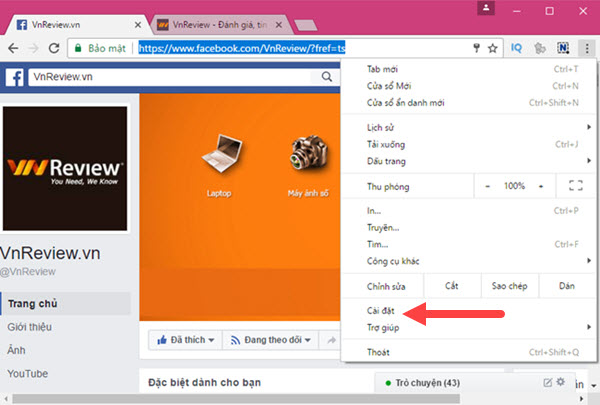Open Cài đặt settings menu item
Viewport: 600px width, 405px height.
(468, 311)
